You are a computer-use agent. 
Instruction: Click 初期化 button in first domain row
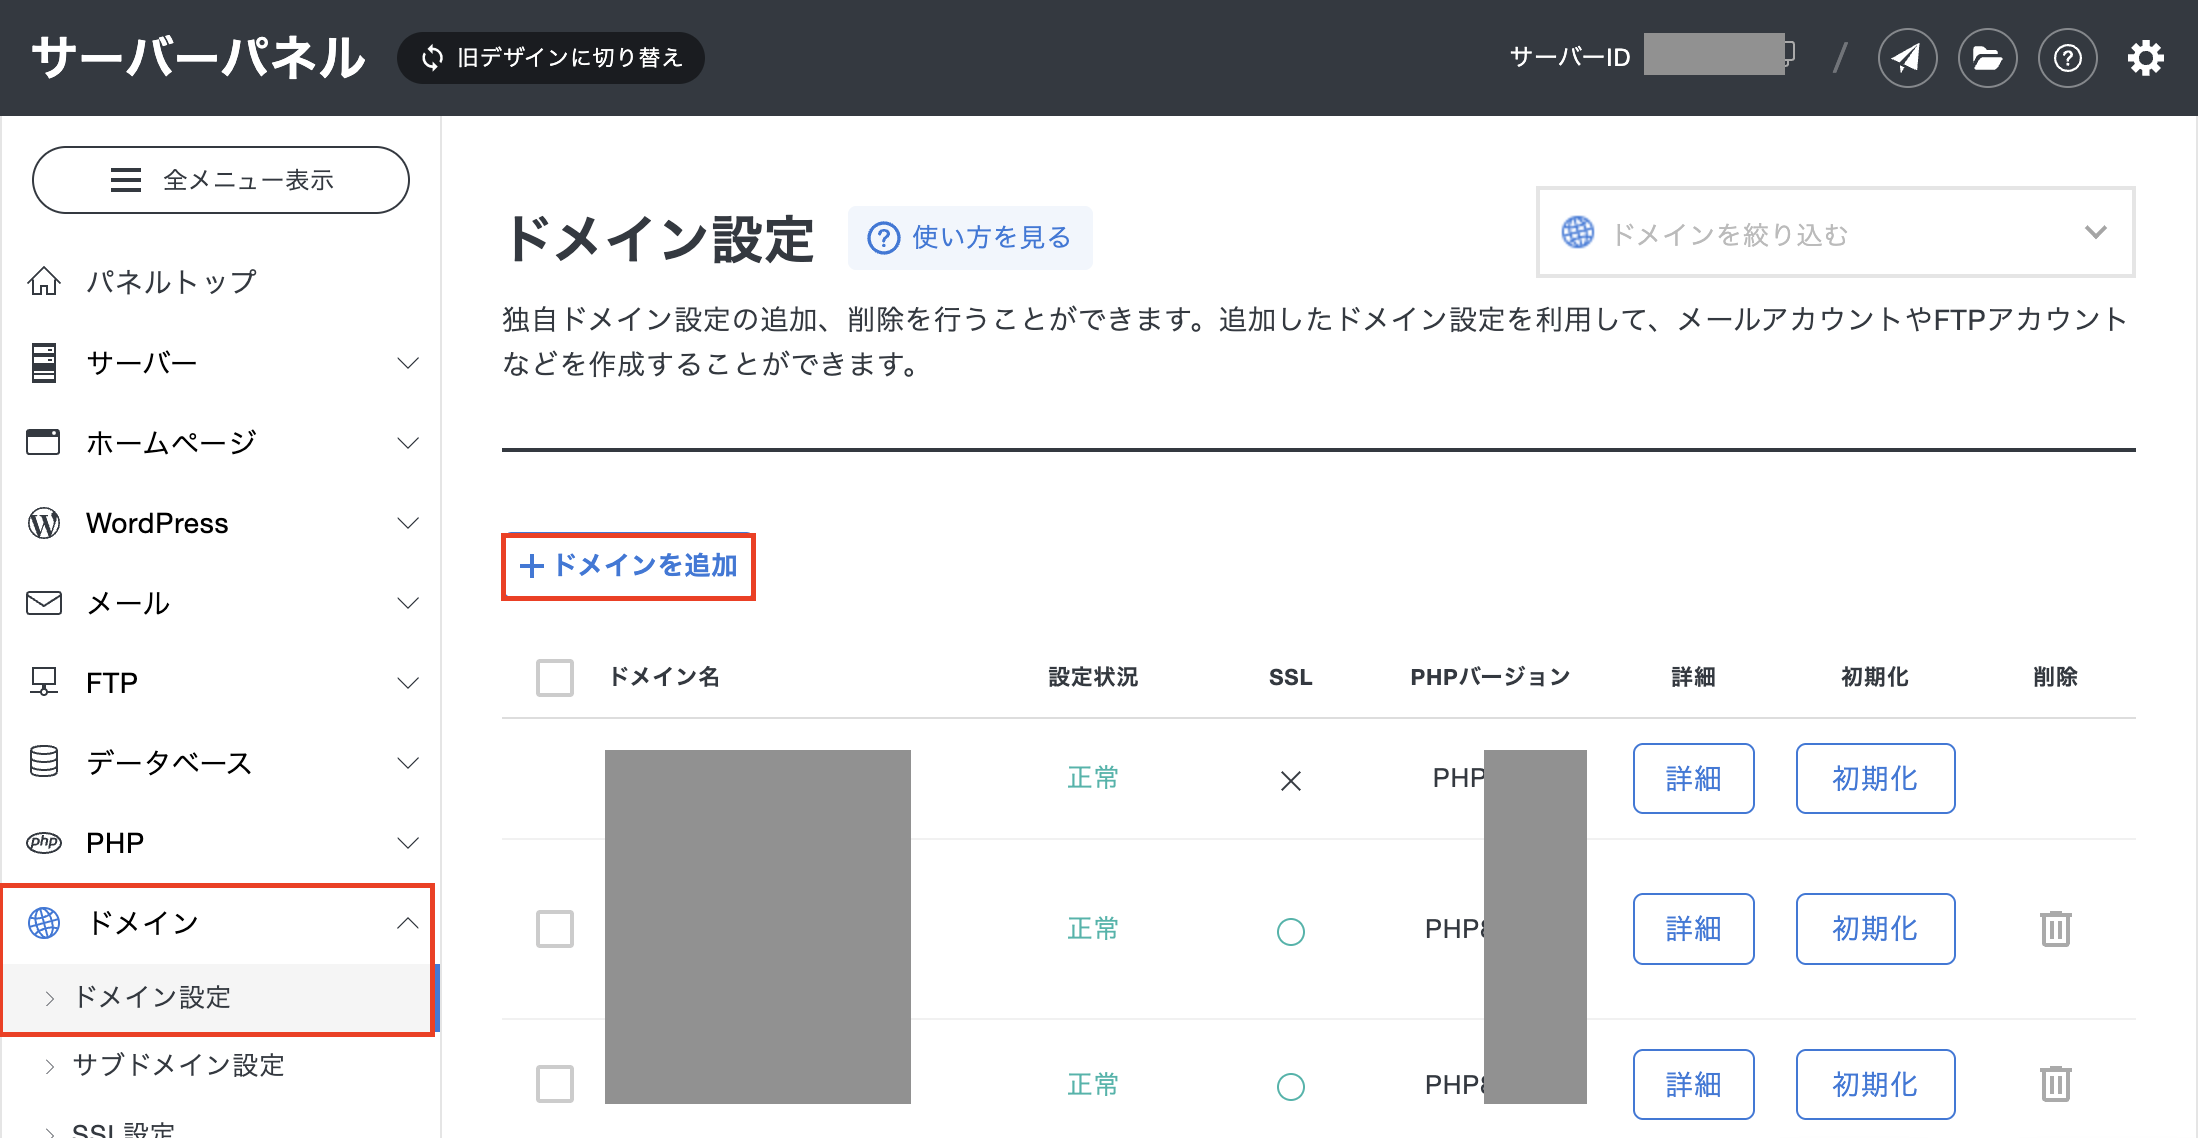coord(1875,778)
